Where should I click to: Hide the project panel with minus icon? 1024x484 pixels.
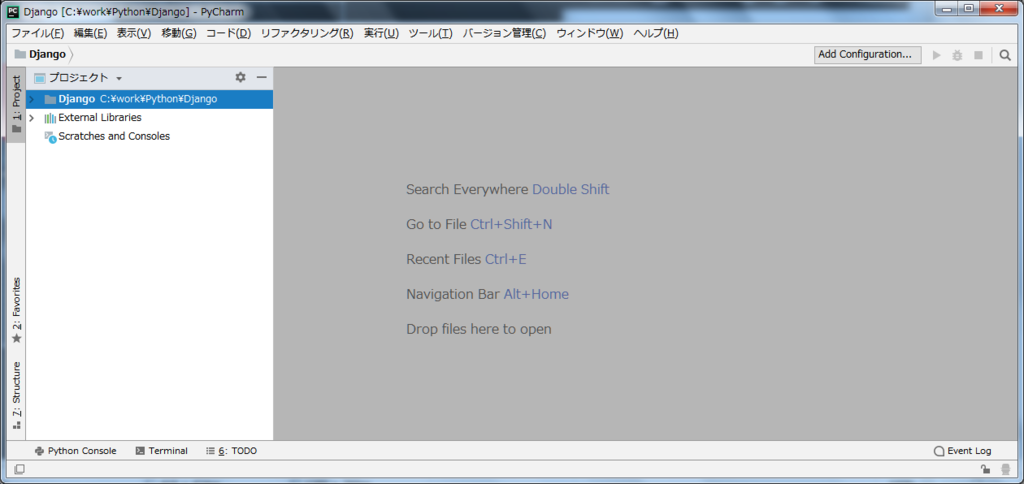[x=261, y=77]
